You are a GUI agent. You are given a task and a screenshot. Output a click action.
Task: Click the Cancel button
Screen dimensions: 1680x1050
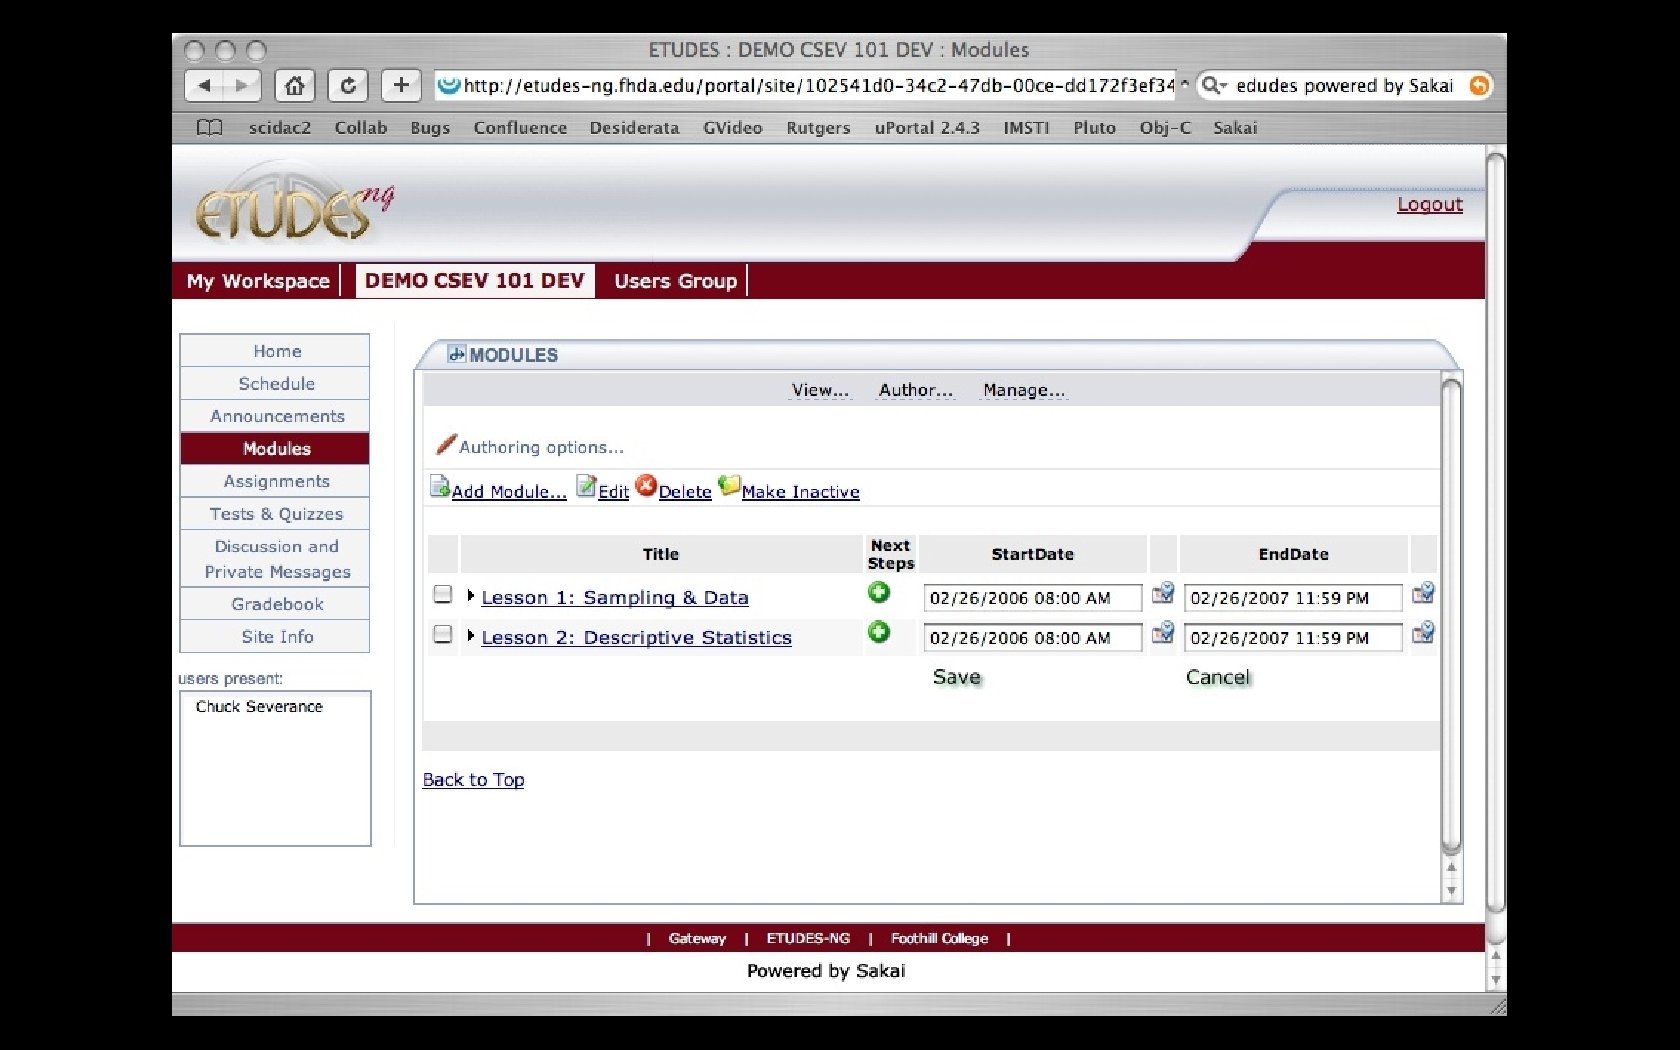point(1218,677)
